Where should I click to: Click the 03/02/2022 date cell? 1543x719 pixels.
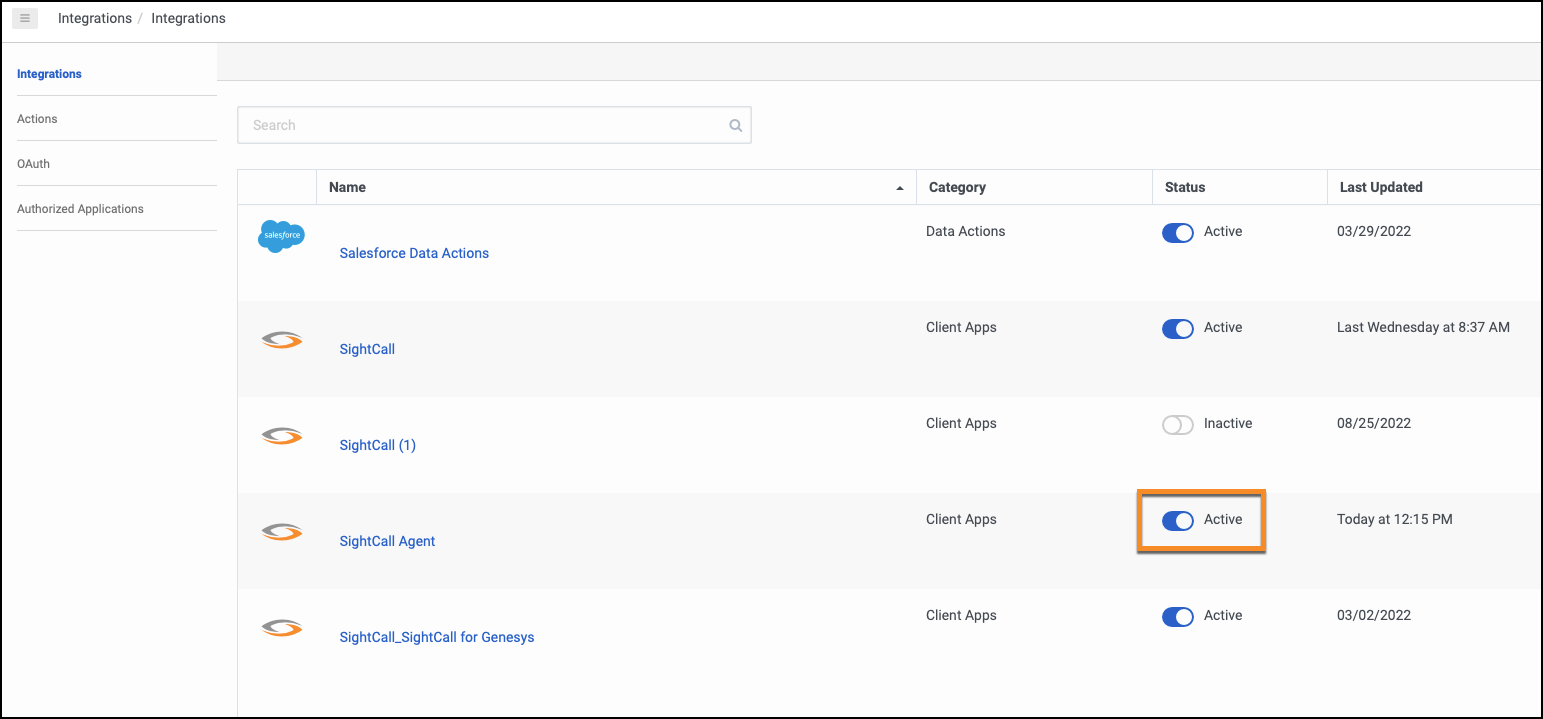(1374, 615)
